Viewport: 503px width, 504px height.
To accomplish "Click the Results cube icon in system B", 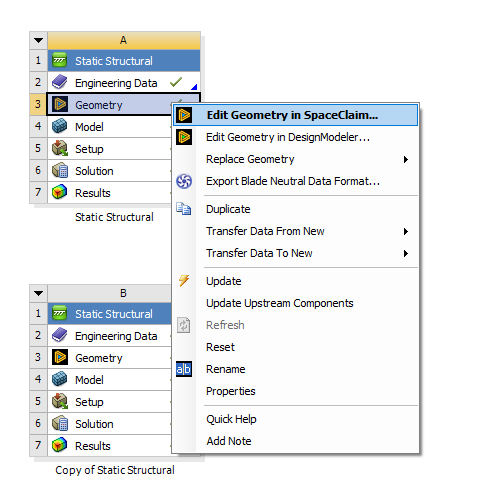I will pos(60,445).
